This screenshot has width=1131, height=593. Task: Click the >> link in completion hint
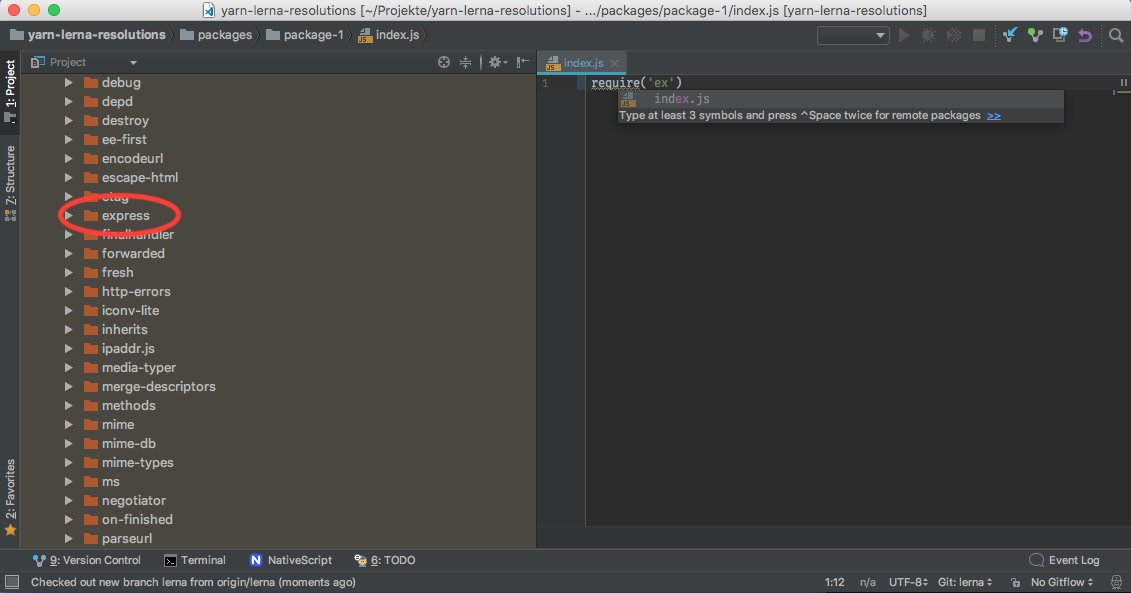pos(994,115)
